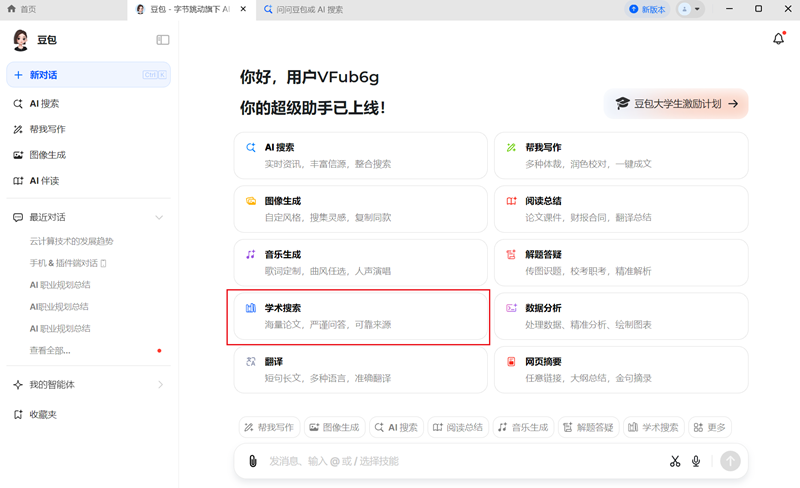The image size is (800, 488).
Task: Click the 收藏夹 bookmark icon
Action: [x=18, y=414]
